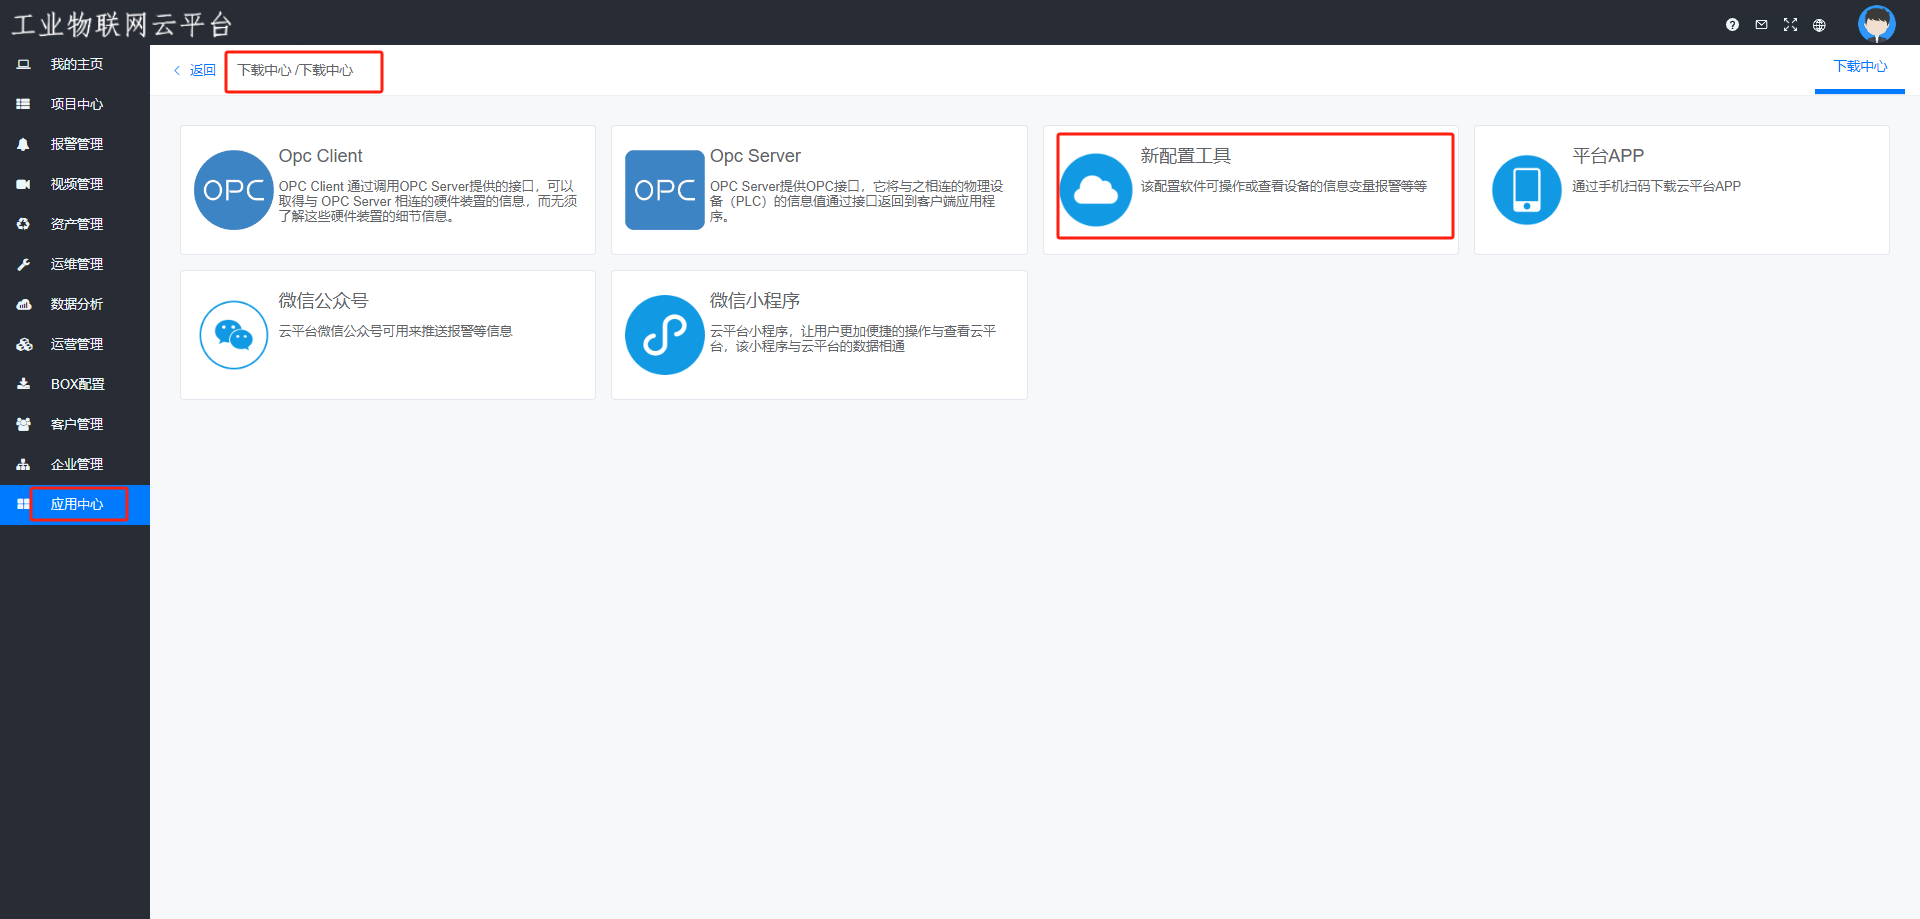Open messages via the envelope icon
1920x919 pixels.
point(1761,25)
